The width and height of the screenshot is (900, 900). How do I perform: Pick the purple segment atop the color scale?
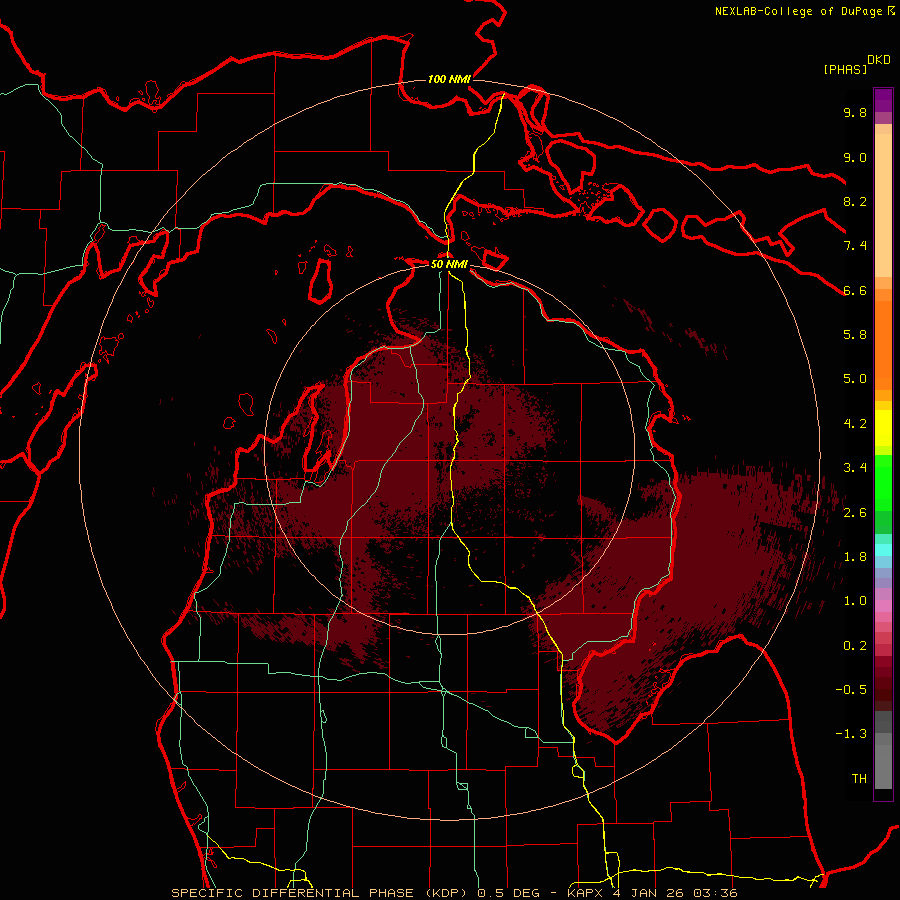883,100
